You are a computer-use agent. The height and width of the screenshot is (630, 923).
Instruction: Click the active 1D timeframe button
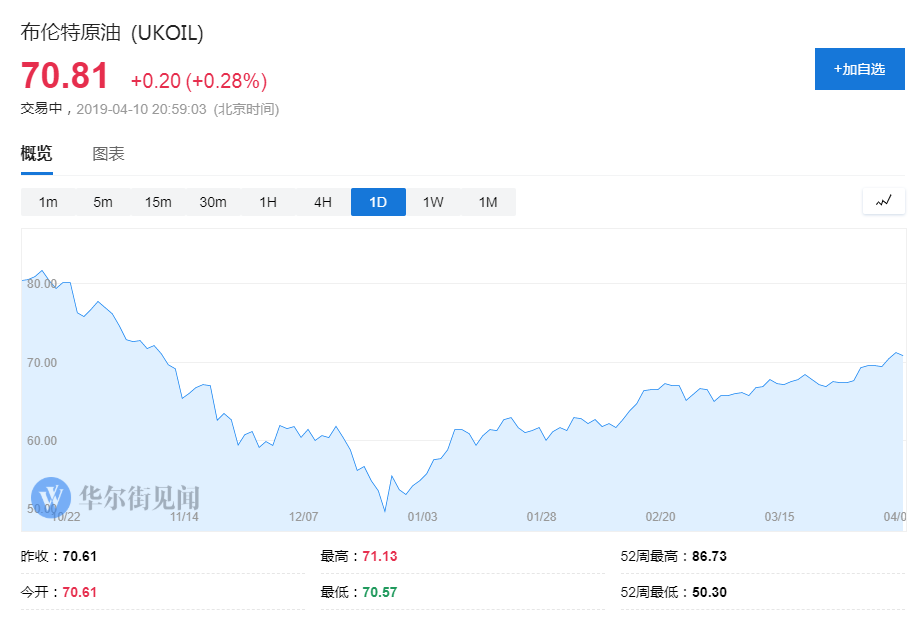(x=378, y=202)
